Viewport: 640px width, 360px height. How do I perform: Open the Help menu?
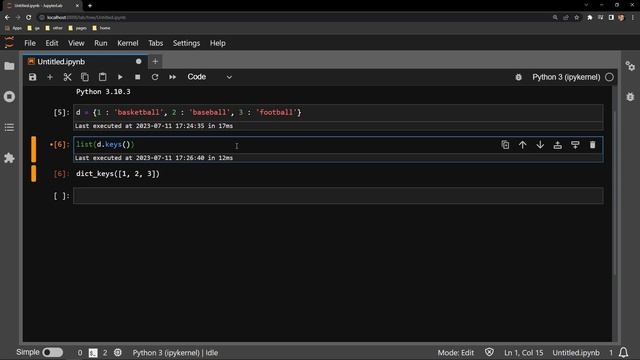pos(218,43)
